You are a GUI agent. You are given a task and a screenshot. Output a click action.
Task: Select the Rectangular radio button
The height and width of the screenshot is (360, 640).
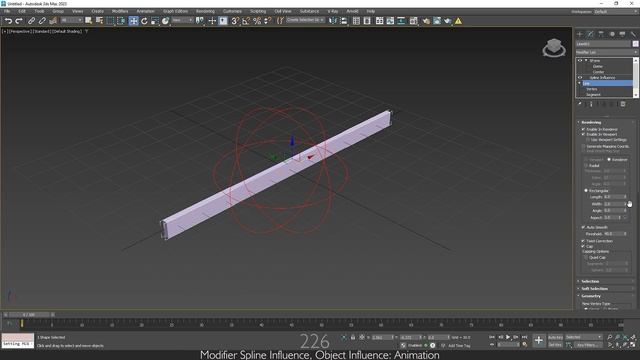click(x=586, y=191)
